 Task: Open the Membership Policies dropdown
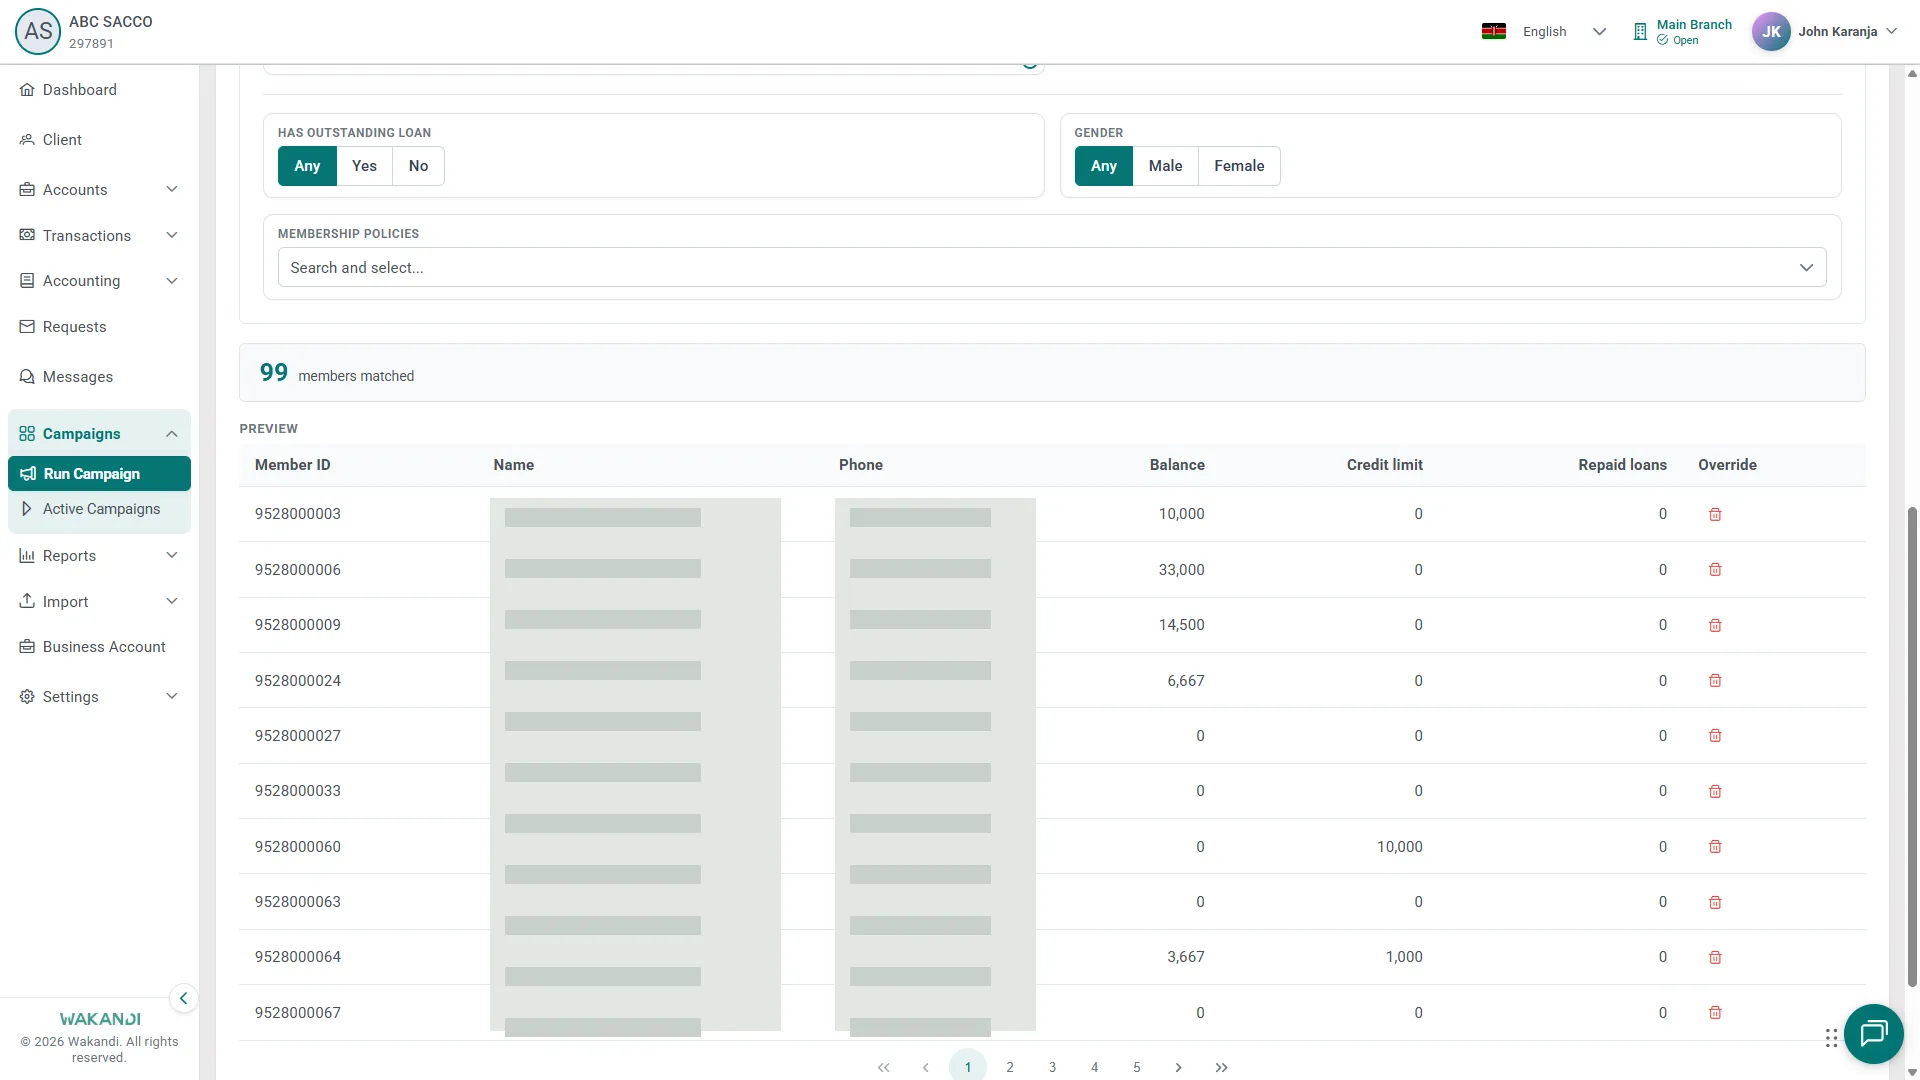point(1052,267)
